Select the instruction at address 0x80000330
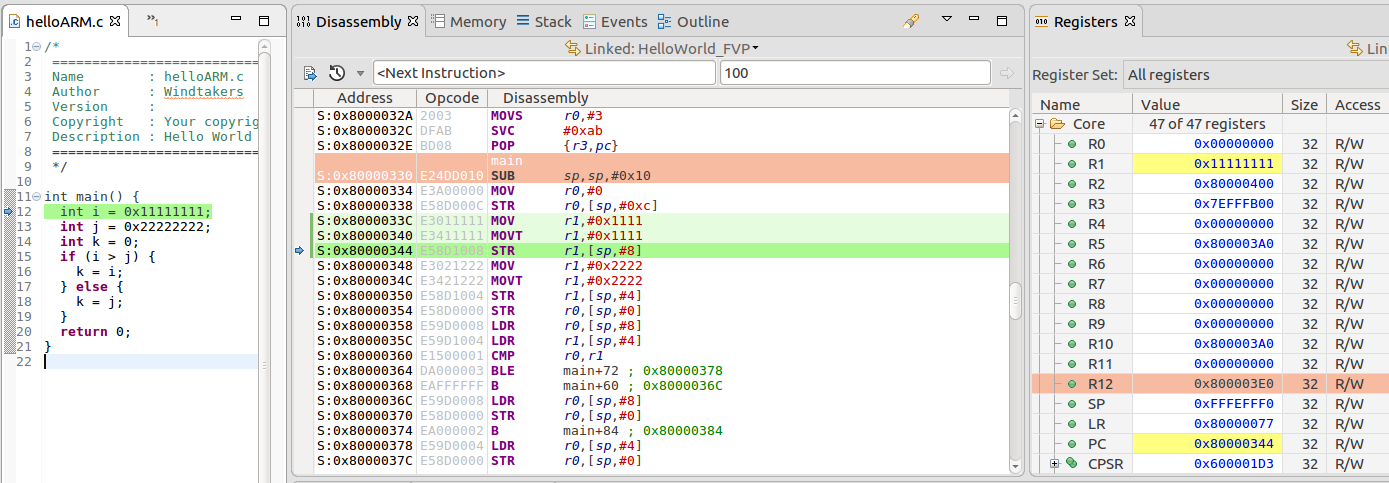This screenshot has width=1389, height=483. 661,175
